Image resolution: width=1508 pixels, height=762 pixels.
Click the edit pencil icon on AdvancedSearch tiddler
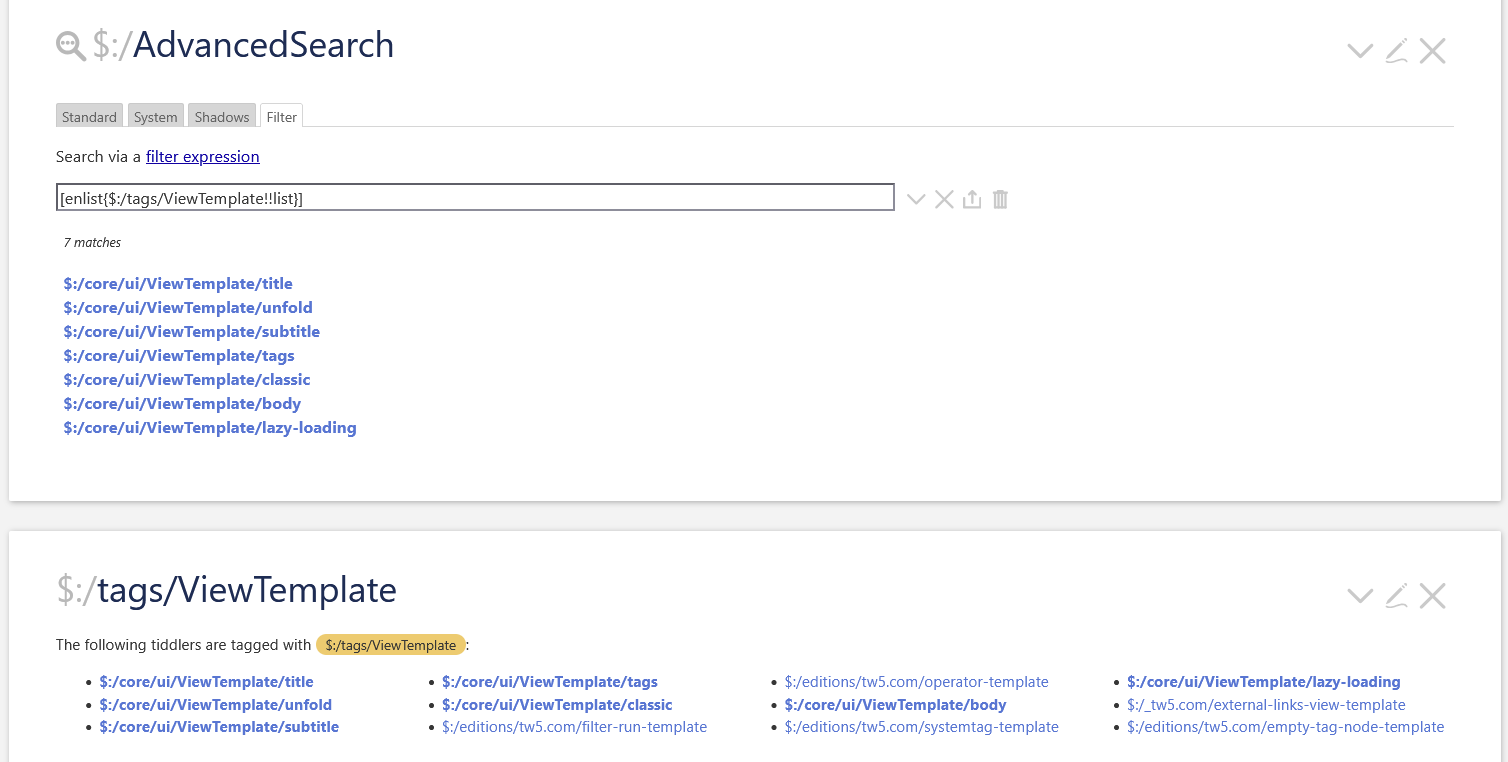[x=1397, y=51]
